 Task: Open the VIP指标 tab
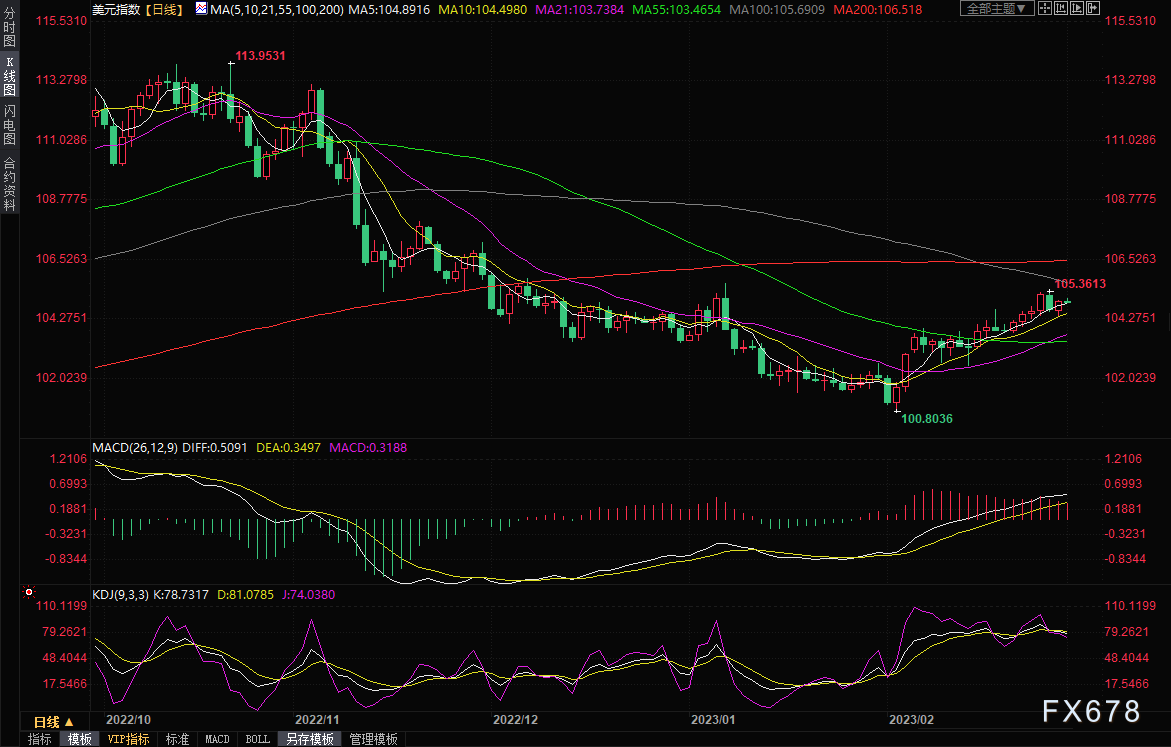coord(128,739)
